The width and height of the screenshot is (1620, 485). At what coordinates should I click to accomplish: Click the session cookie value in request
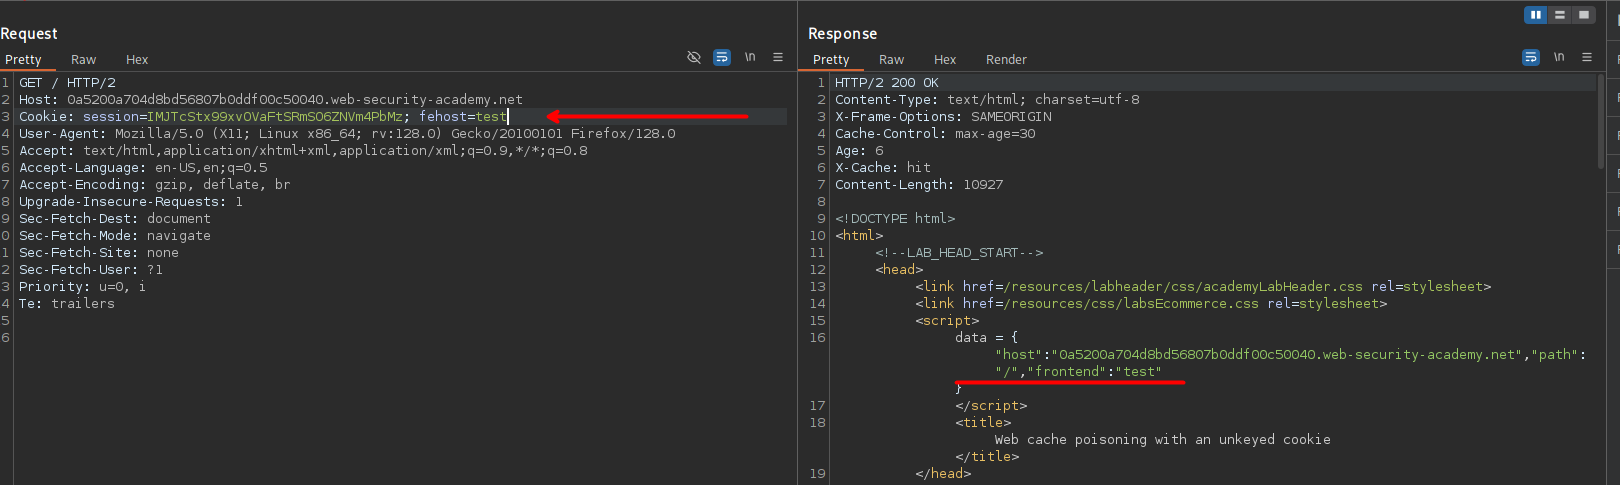tap(275, 117)
